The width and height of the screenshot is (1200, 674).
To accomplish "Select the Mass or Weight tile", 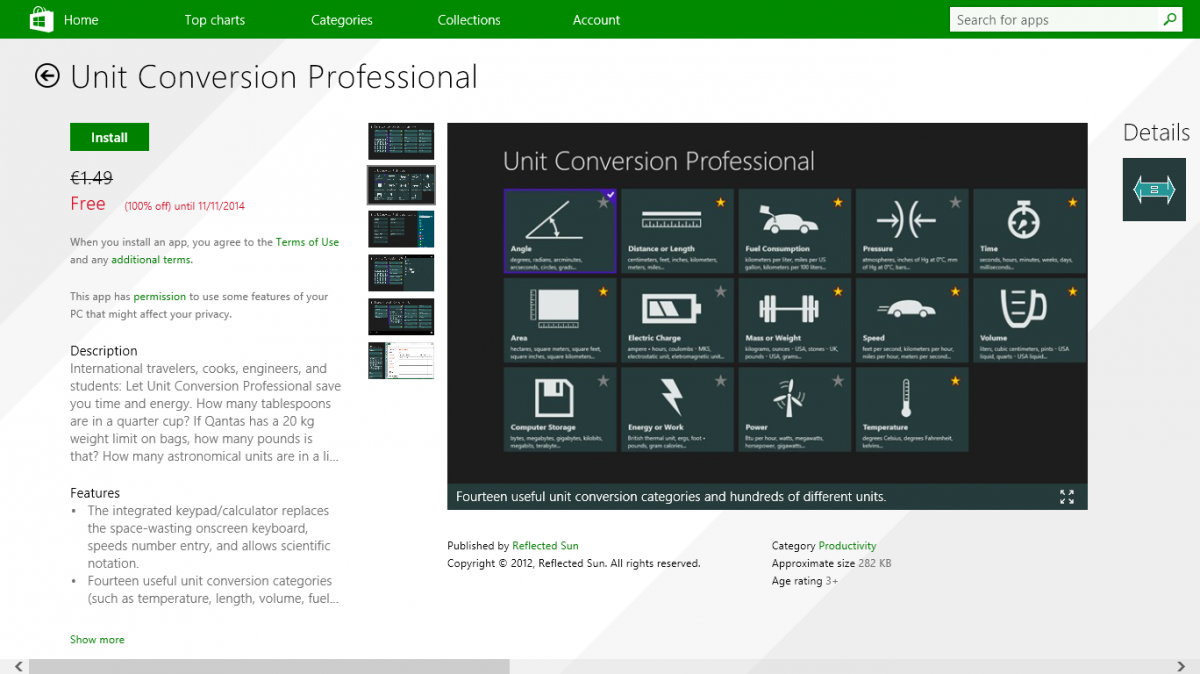I will click(795, 320).
